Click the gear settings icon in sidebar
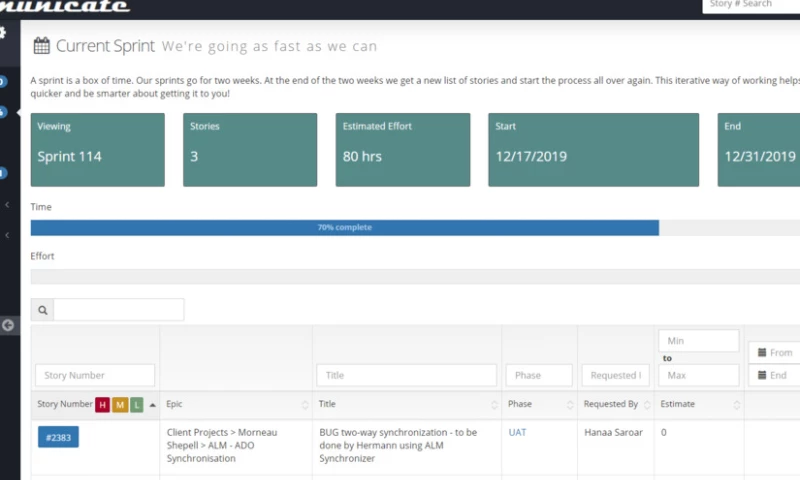This screenshot has width=800, height=480. tap(3, 33)
